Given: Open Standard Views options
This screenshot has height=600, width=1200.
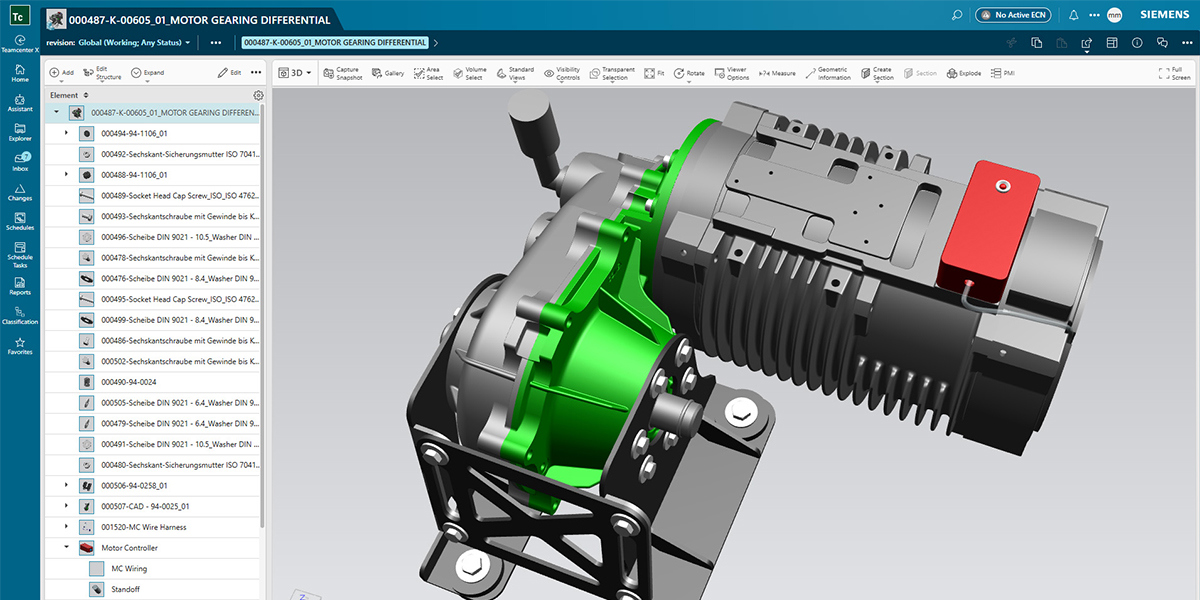Looking at the screenshot, I should 512,72.
